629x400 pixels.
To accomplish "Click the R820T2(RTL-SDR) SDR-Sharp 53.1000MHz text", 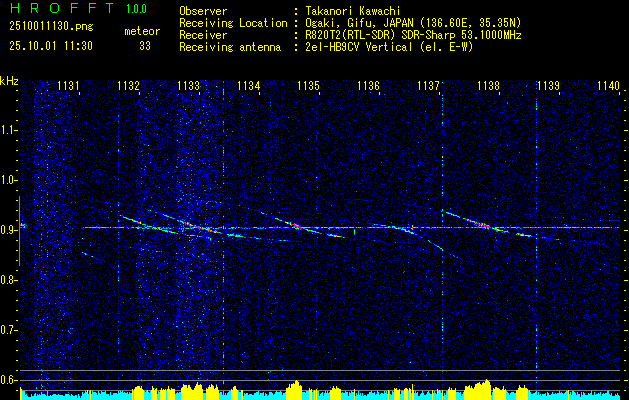I will [x=413, y=35].
